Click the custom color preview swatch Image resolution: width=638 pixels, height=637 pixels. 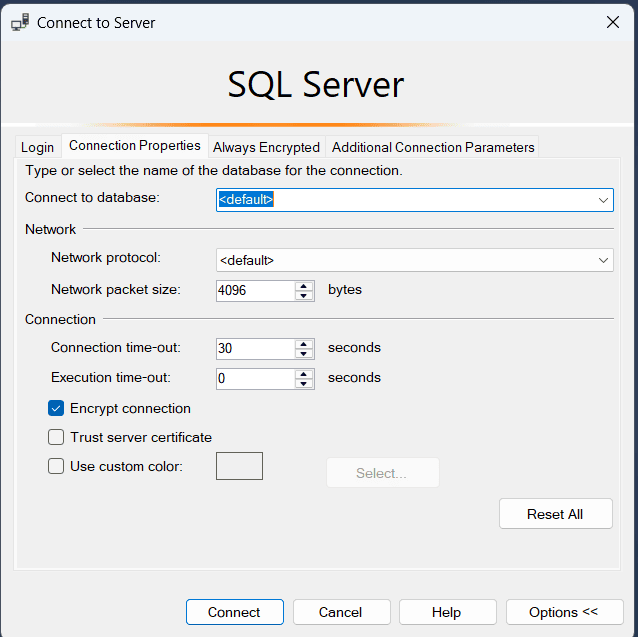tap(239, 466)
